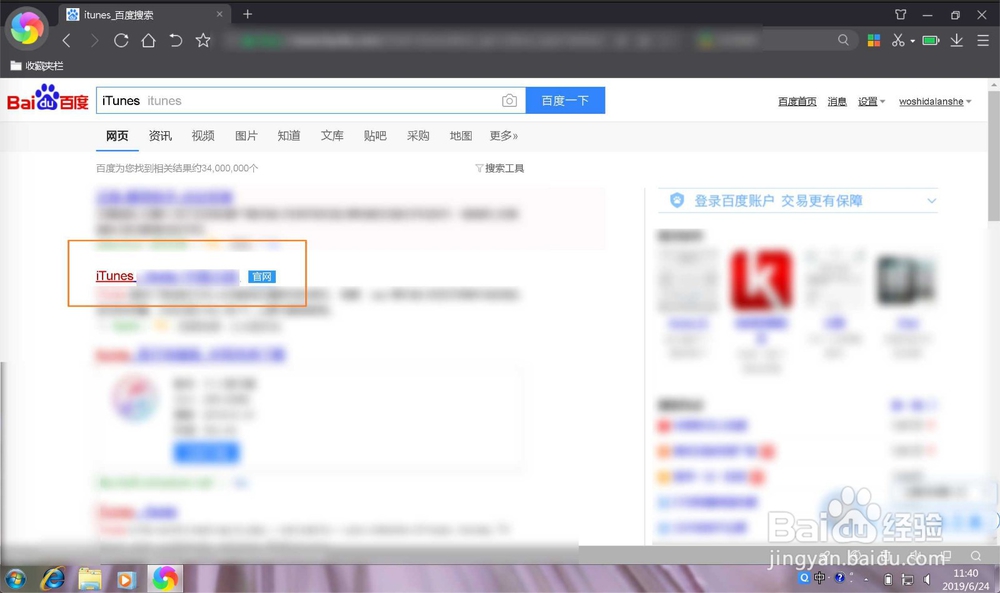Close the itunes_百度搜索 tab
The image size is (1000, 593).
pyautogui.click(x=219, y=14)
